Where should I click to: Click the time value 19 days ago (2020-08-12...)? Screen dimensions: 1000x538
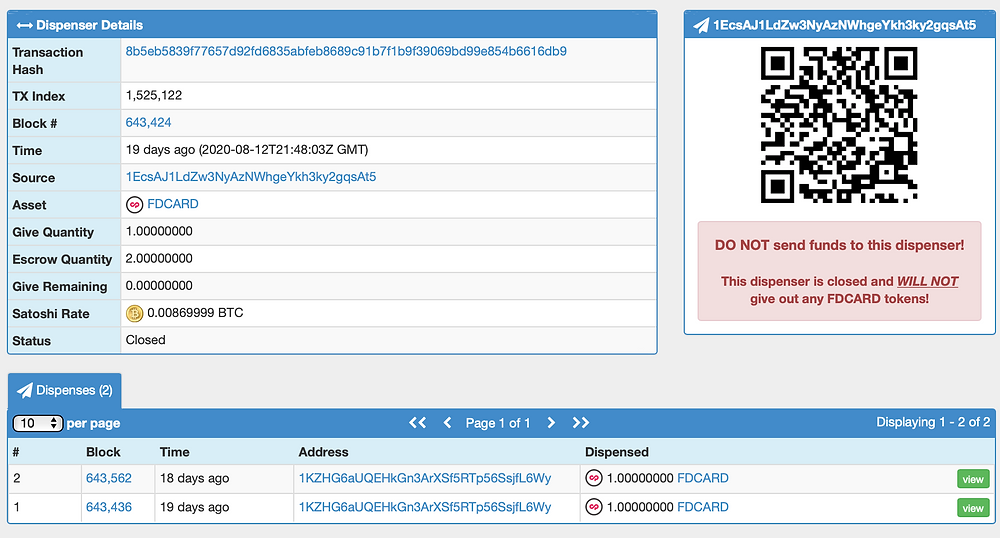247,150
